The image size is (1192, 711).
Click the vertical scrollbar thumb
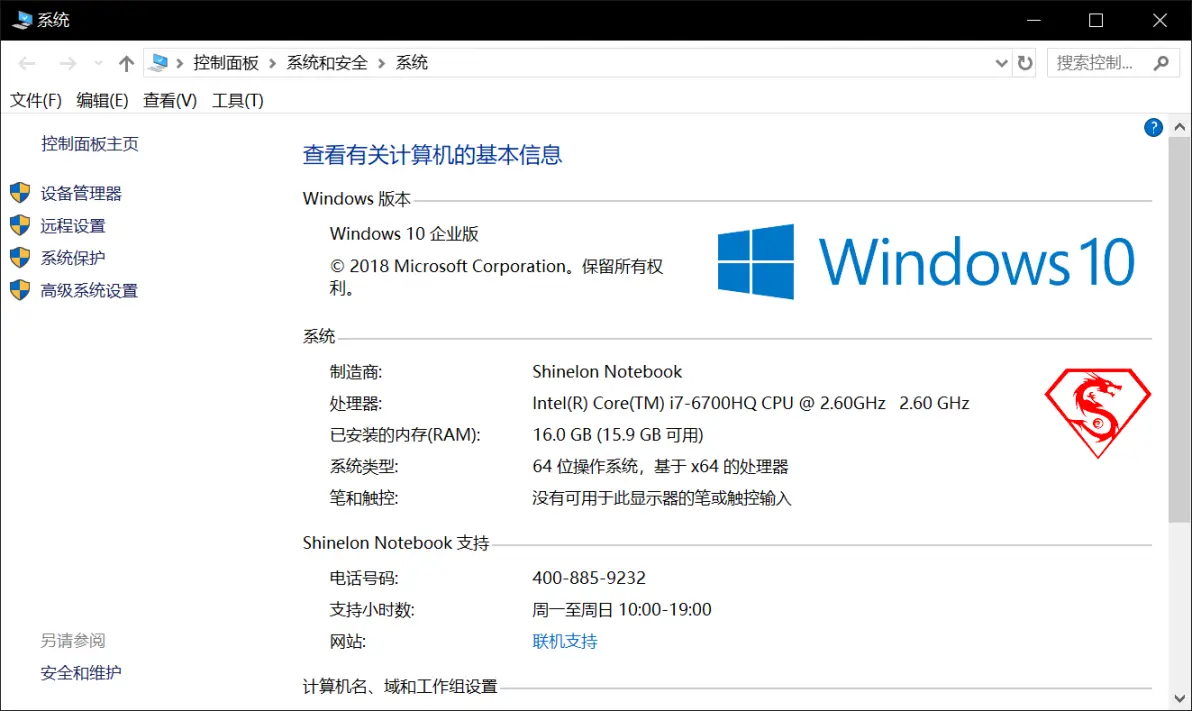(x=1180, y=330)
